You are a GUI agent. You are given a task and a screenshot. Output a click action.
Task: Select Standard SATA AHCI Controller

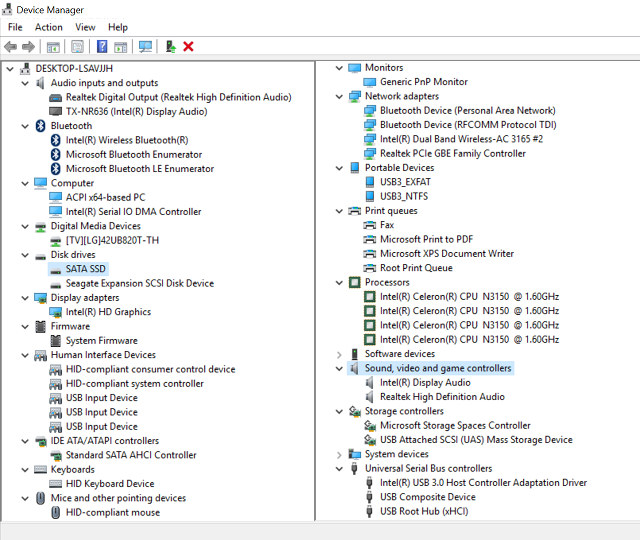[131, 455]
